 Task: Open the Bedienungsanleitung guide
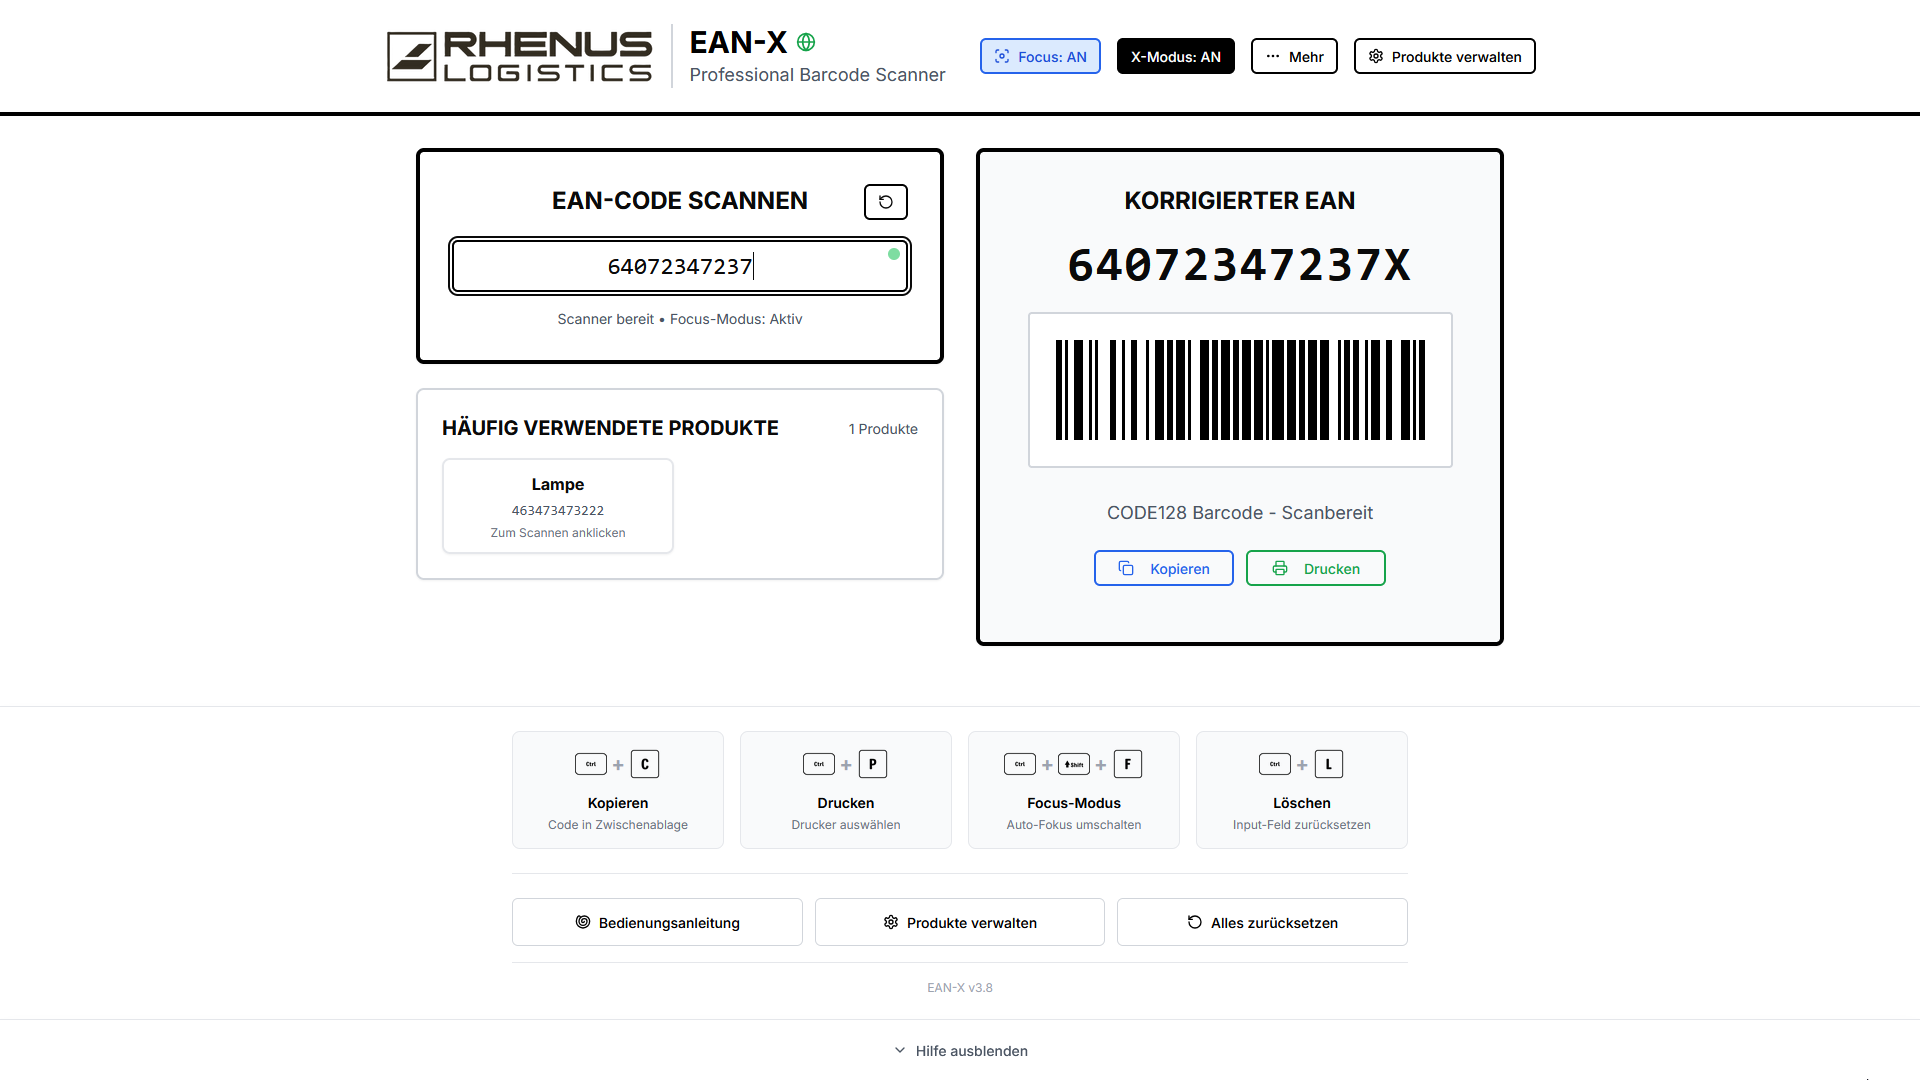pyautogui.click(x=657, y=922)
